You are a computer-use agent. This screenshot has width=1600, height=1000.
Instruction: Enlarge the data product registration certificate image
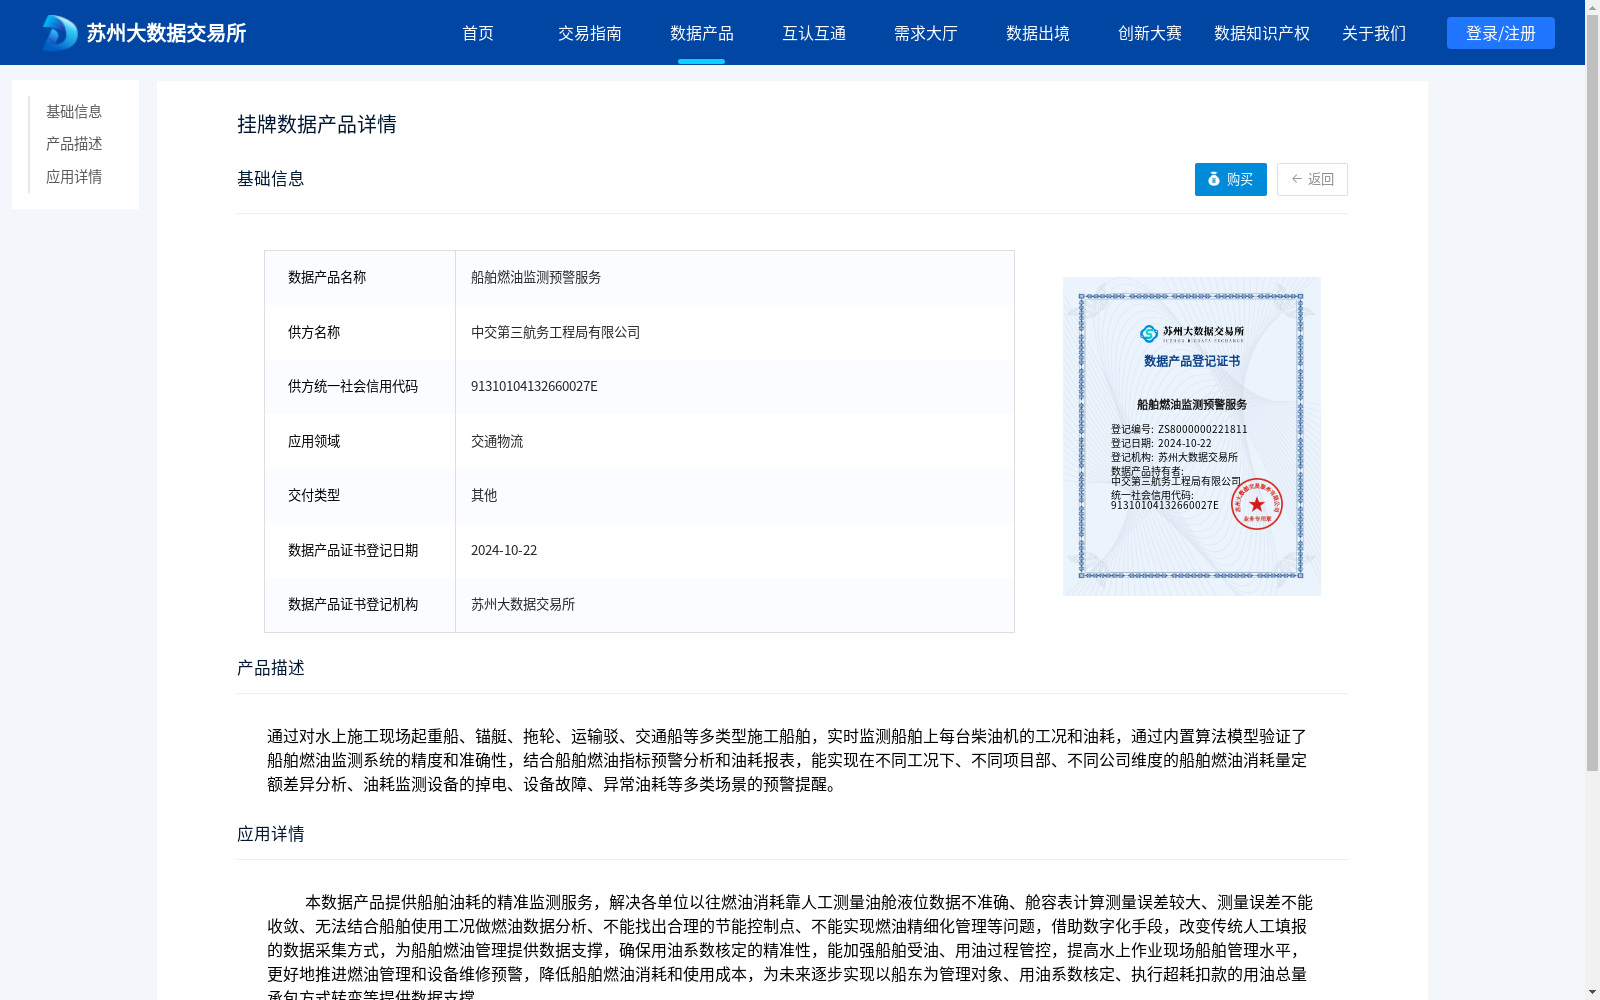[1191, 436]
